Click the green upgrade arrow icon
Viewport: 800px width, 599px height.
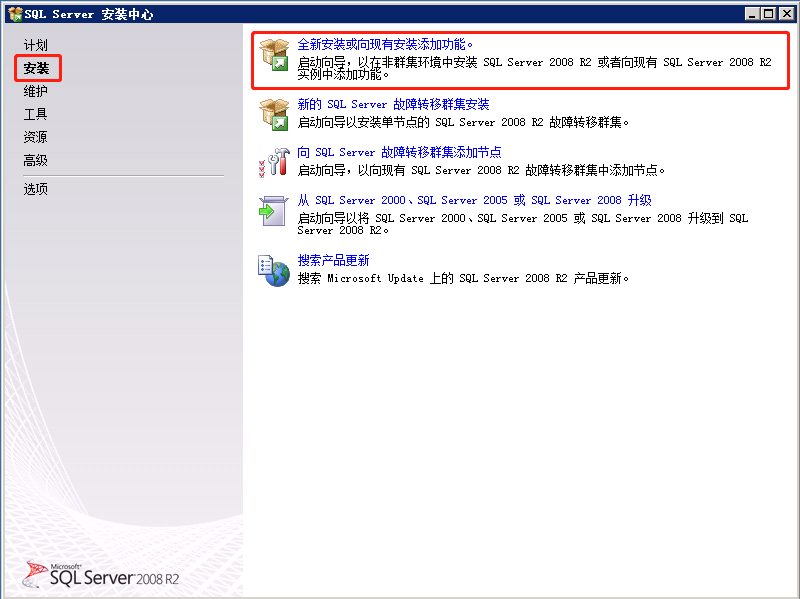[x=272, y=210]
